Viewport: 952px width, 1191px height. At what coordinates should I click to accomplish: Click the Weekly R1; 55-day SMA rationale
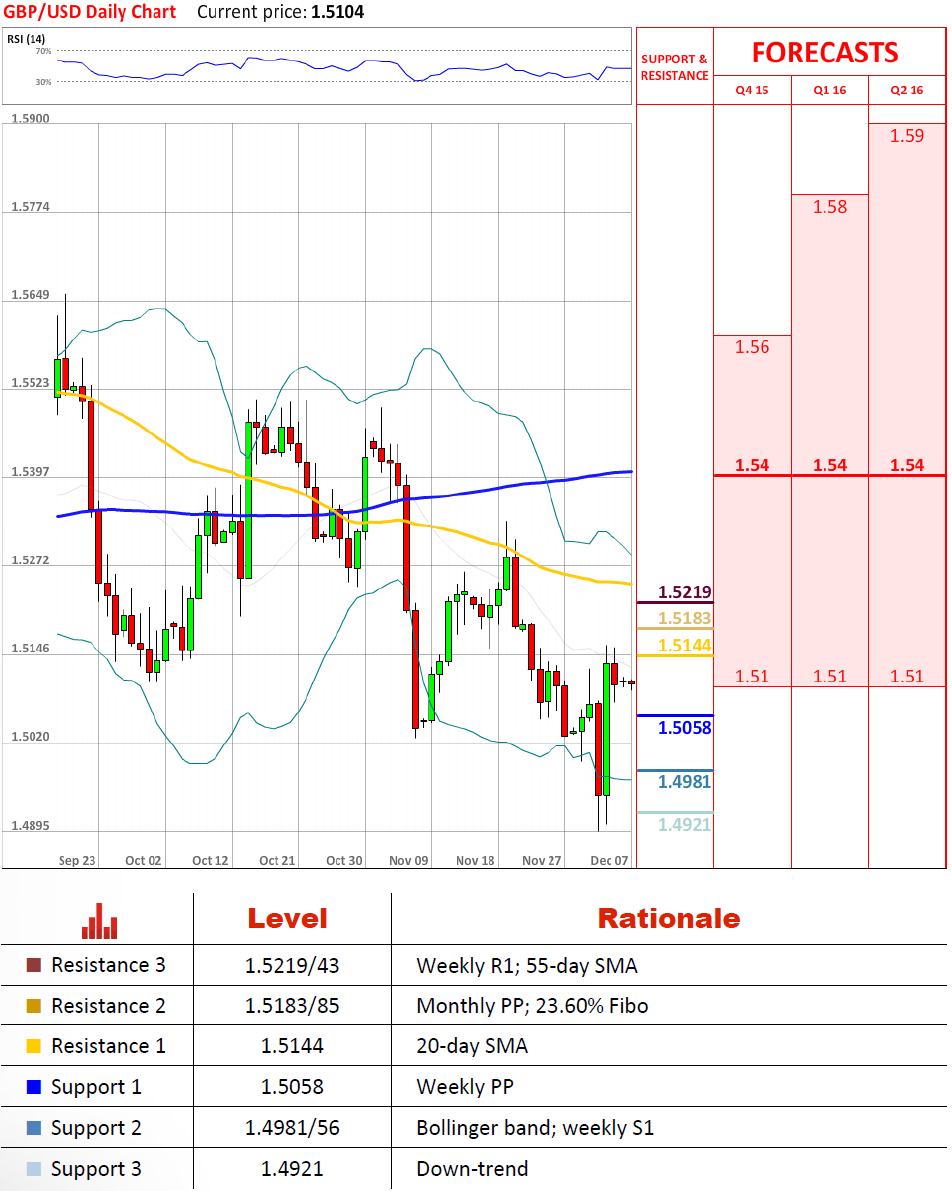tap(527, 965)
